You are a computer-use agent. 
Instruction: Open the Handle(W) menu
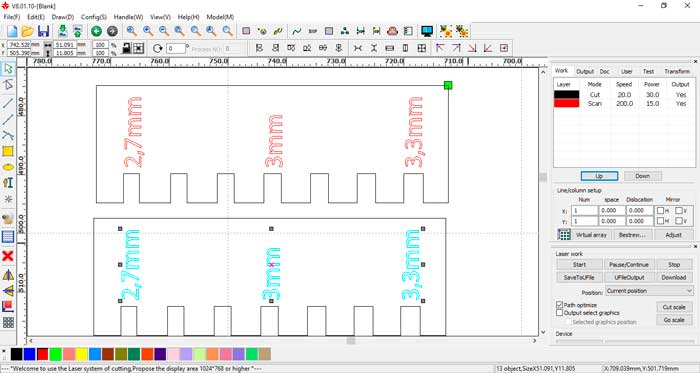pos(128,17)
